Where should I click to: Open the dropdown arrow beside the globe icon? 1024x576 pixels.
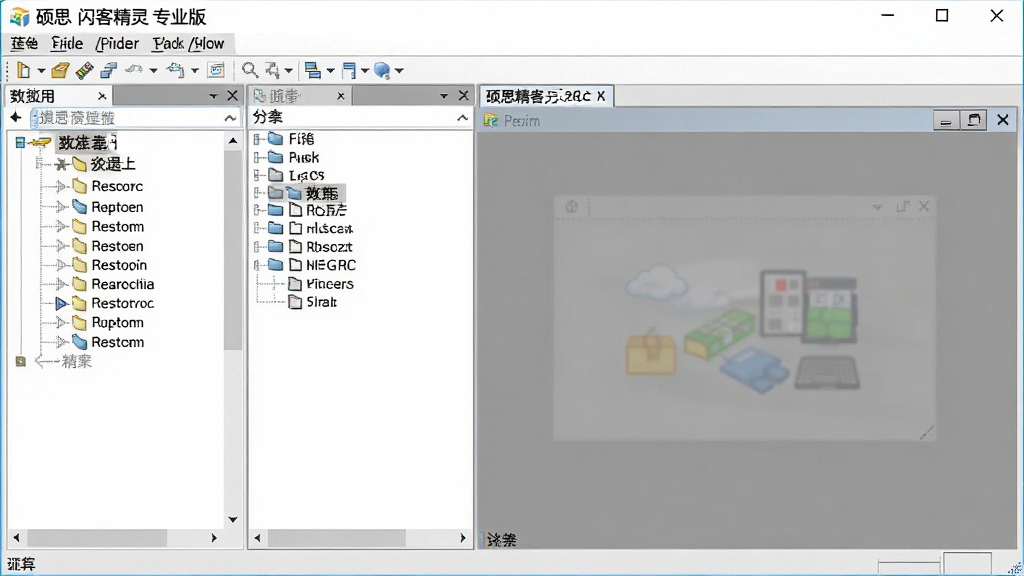pyautogui.click(x=399, y=71)
